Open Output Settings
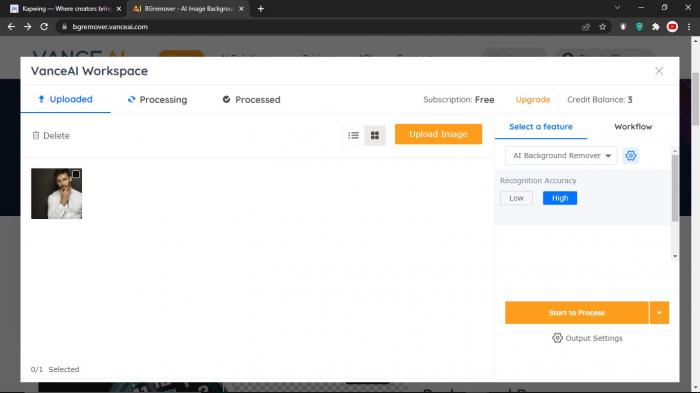 coord(587,338)
